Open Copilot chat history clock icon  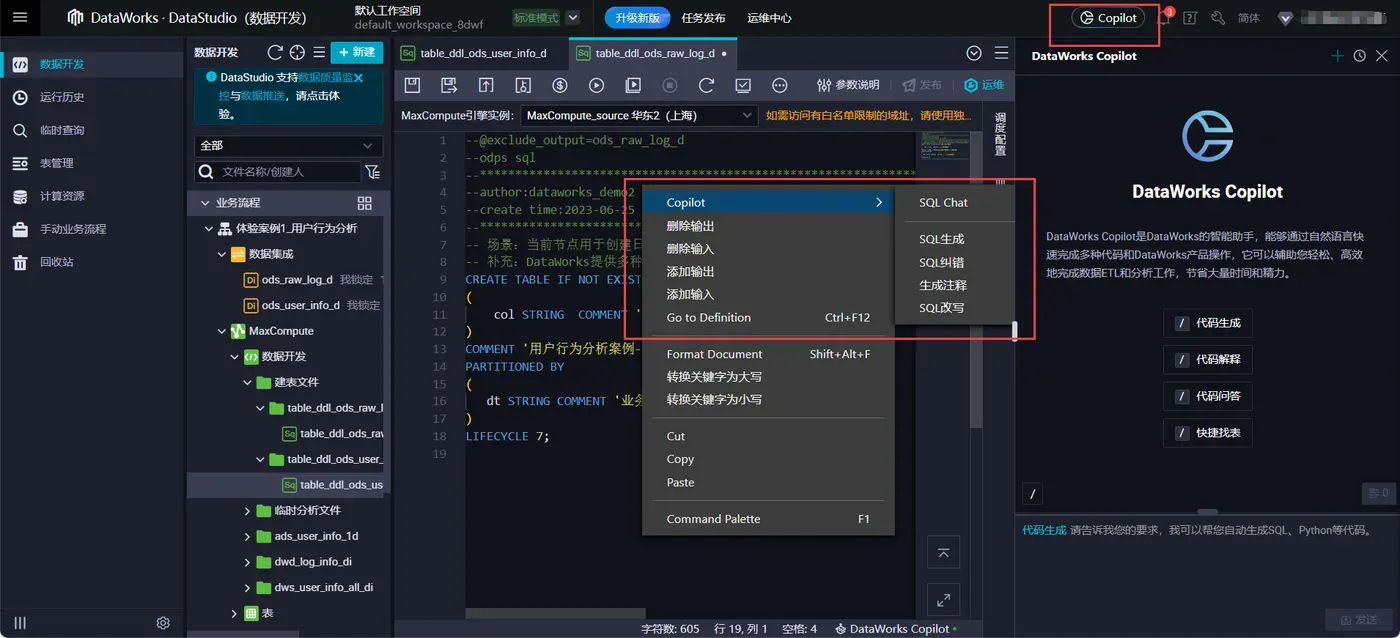click(1359, 56)
